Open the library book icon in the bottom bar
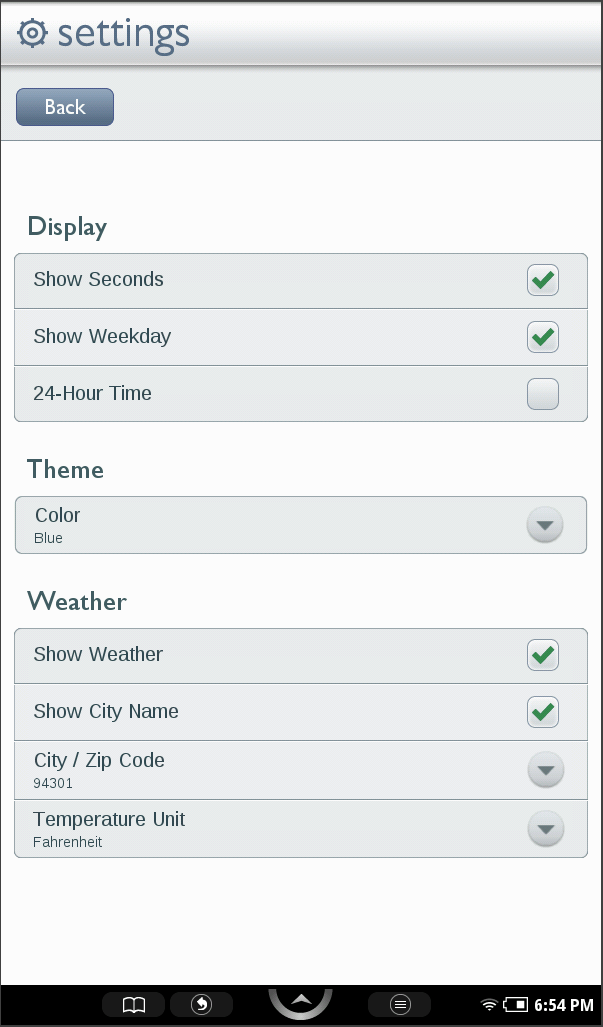Screen dimensions: 603x1027 point(133,1005)
